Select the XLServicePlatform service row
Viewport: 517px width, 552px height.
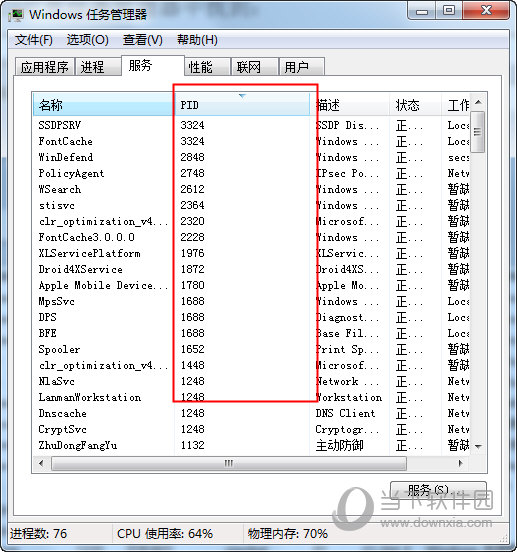(251, 253)
